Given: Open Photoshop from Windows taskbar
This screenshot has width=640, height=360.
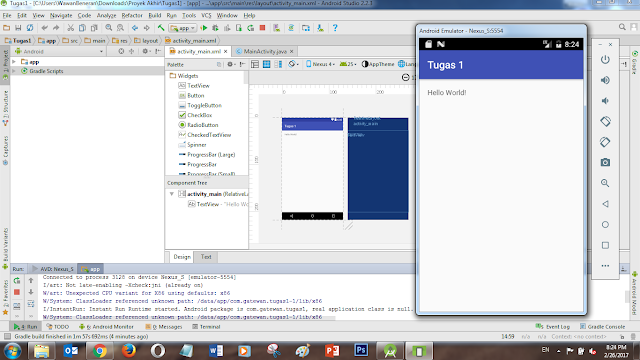Looking at the screenshot, I should 361,351.
